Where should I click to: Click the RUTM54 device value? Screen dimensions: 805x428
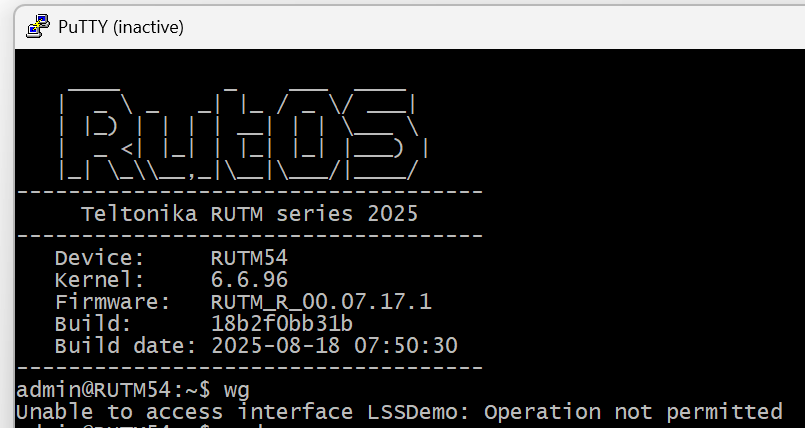tap(249, 258)
